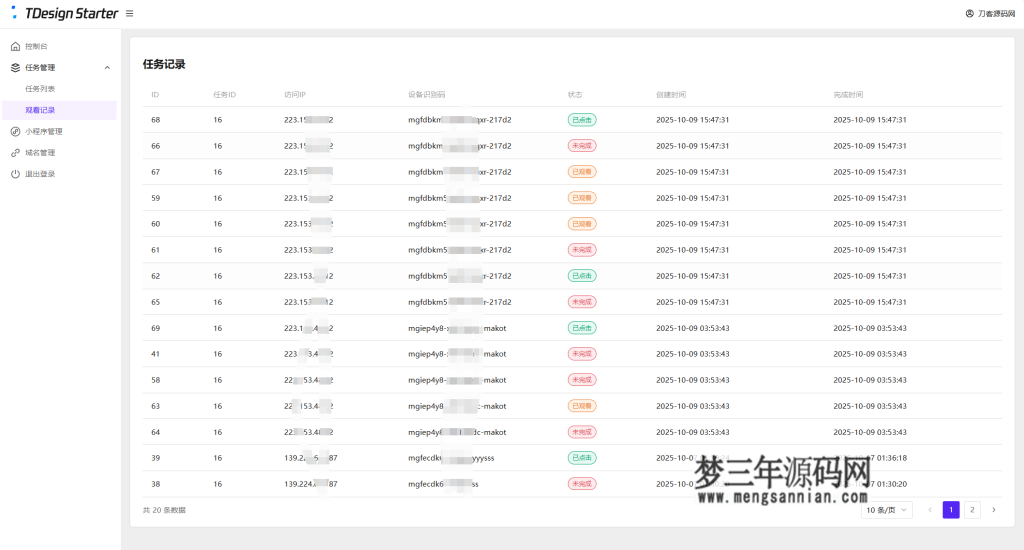Screen dimensions: 1024x550
Task: Open the 10 条/页 page size dropdown
Action: (x=886, y=510)
